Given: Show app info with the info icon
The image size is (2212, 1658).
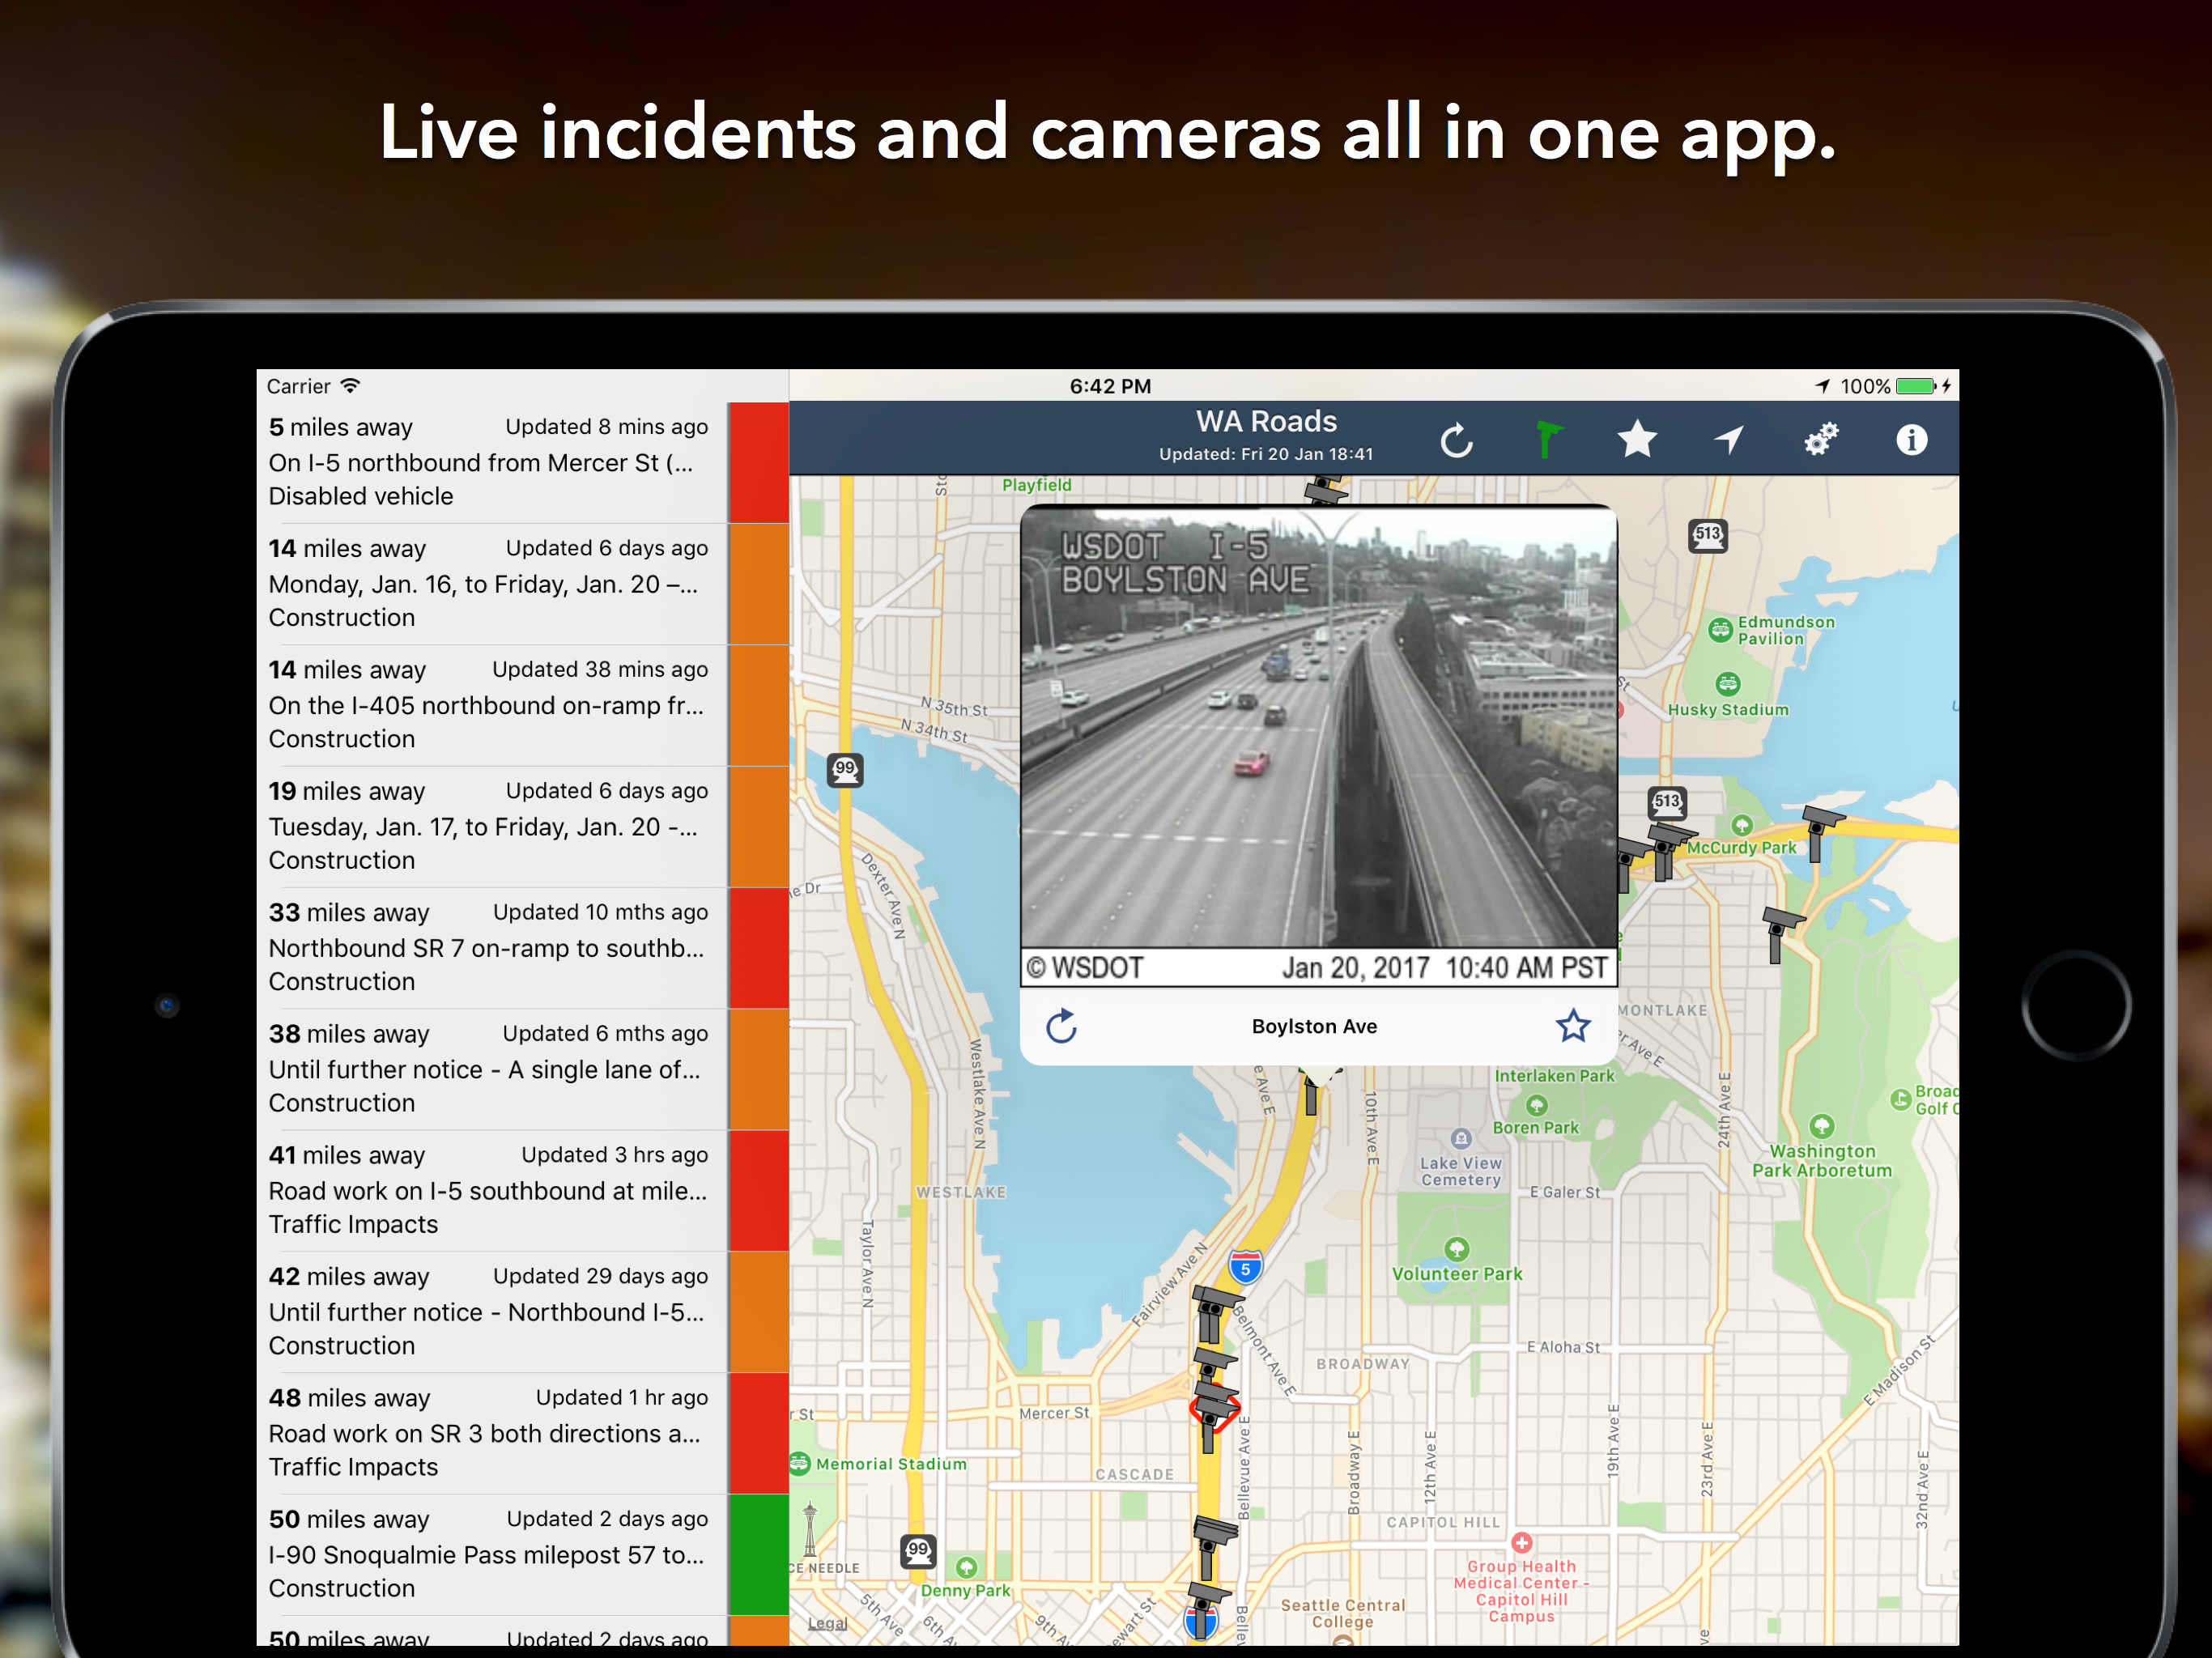Looking at the screenshot, I should click(1911, 439).
